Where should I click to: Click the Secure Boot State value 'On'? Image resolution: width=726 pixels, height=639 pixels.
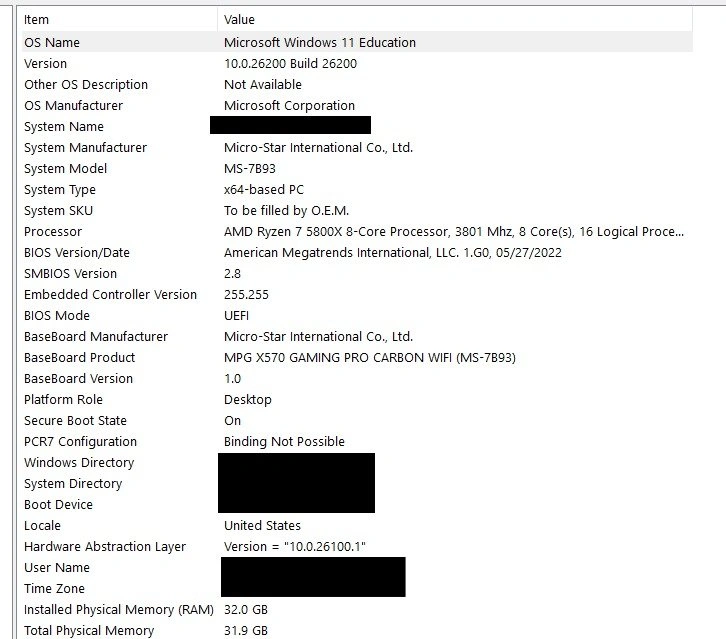[x=232, y=420]
